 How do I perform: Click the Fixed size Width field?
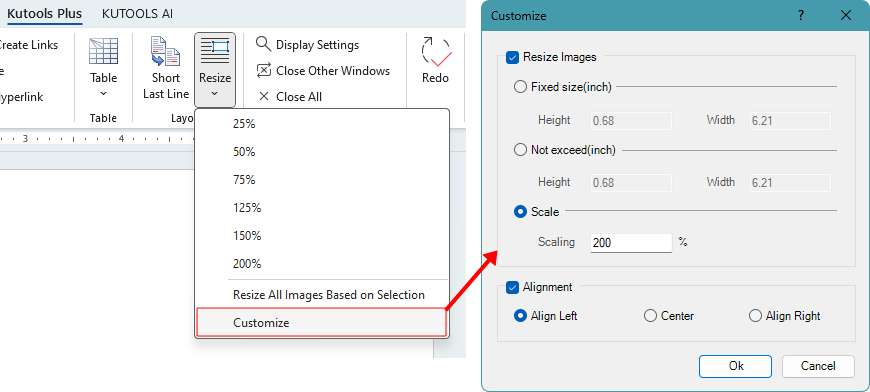[x=790, y=121]
